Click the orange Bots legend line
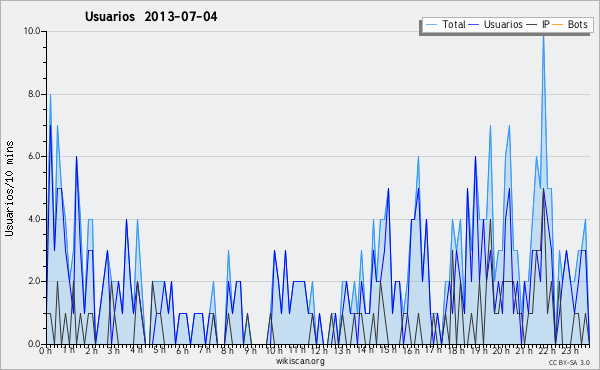The width and height of the screenshot is (600, 370). coord(558,25)
